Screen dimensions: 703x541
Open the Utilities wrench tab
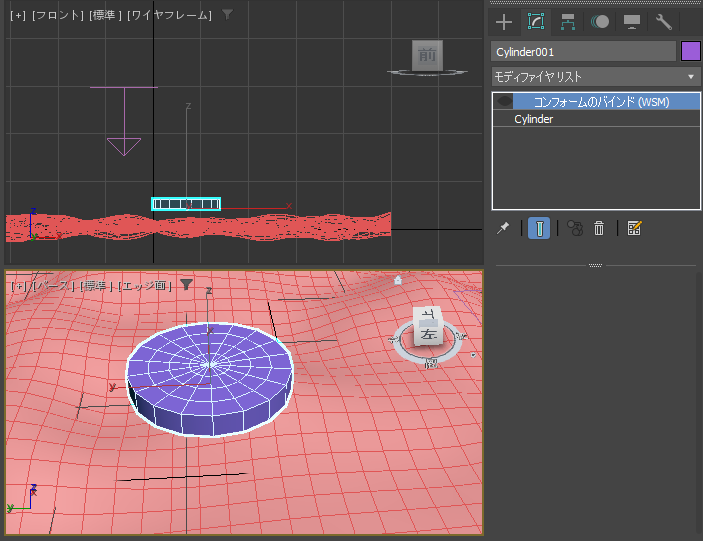pyautogui.click(x=664, y=22)
